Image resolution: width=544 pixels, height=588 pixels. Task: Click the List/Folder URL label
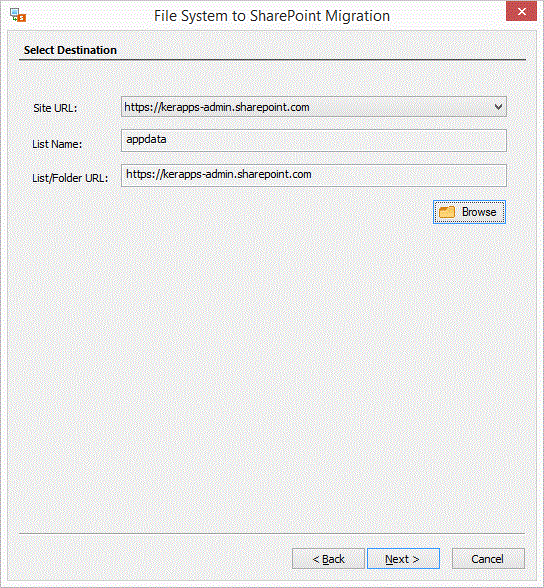pos(70,178)
